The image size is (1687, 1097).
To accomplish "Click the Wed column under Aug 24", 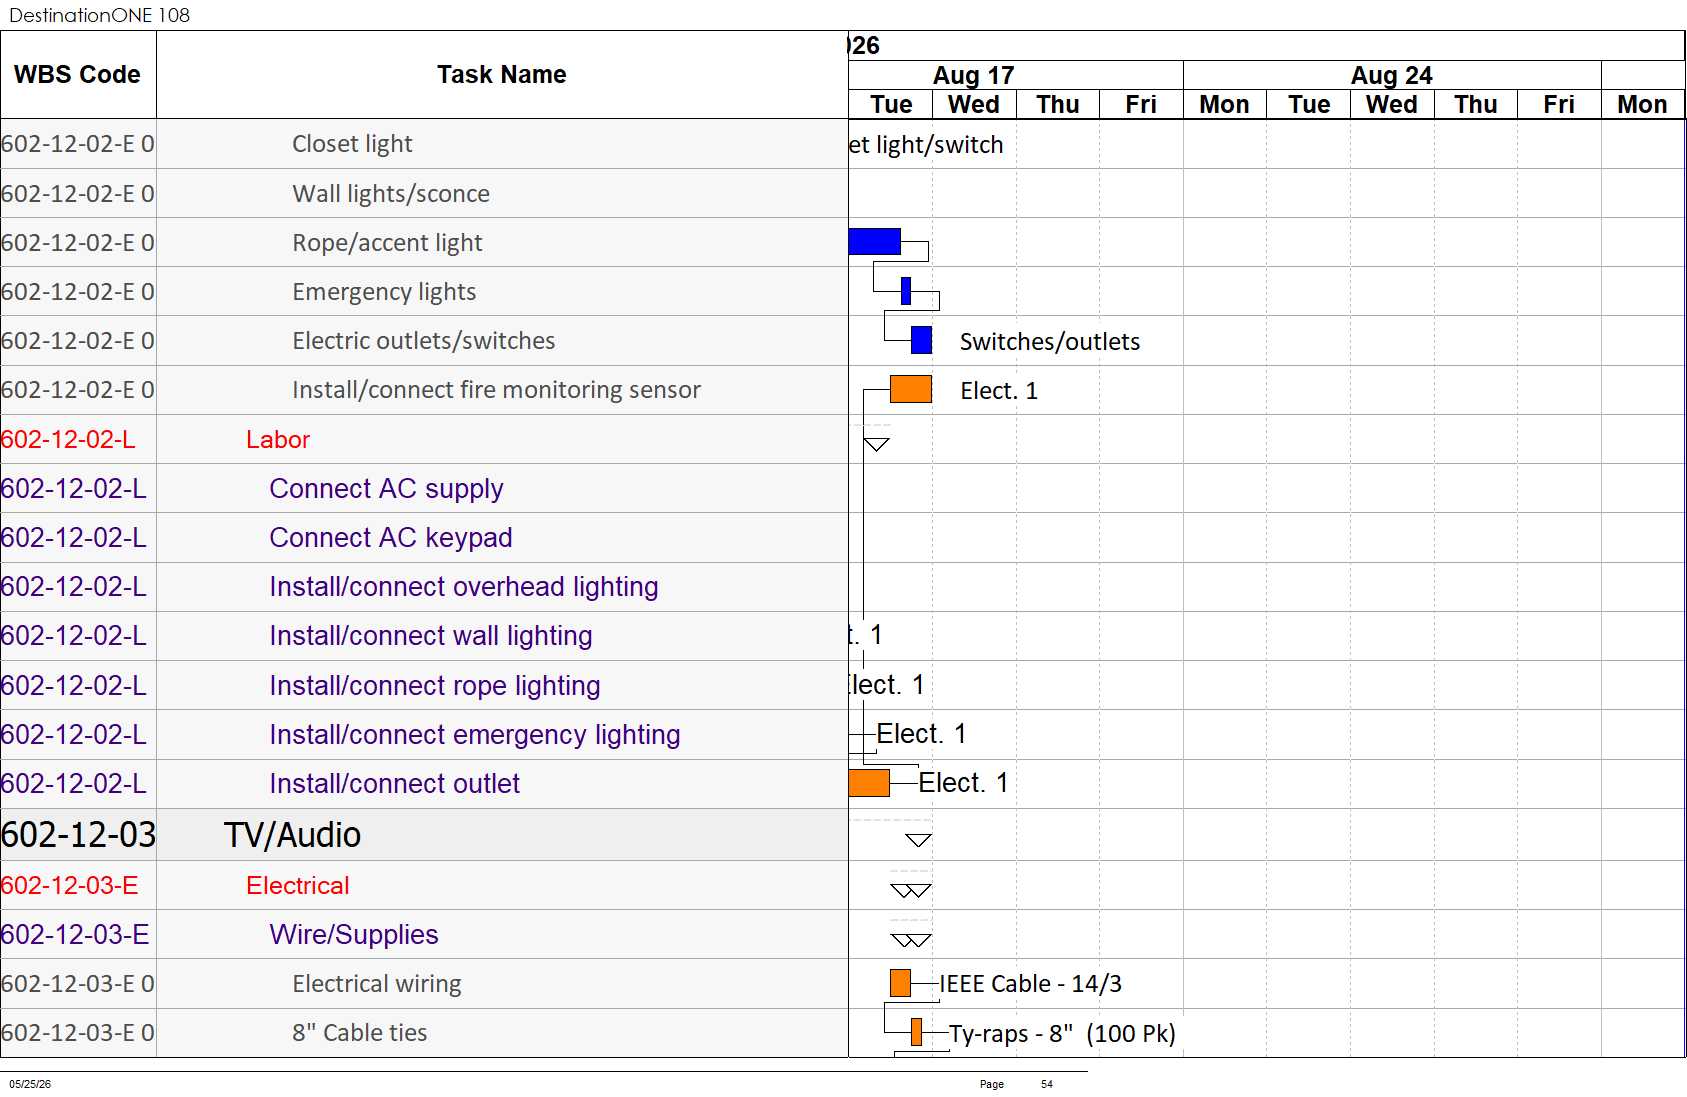I will [x=1392, y=104].
